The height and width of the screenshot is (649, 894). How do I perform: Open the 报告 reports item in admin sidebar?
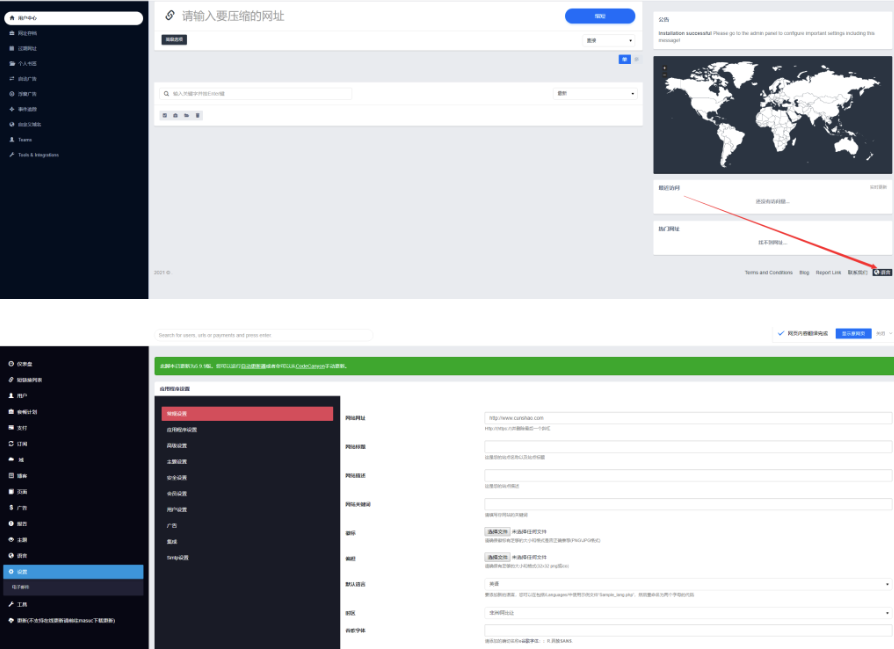(18, 524)
